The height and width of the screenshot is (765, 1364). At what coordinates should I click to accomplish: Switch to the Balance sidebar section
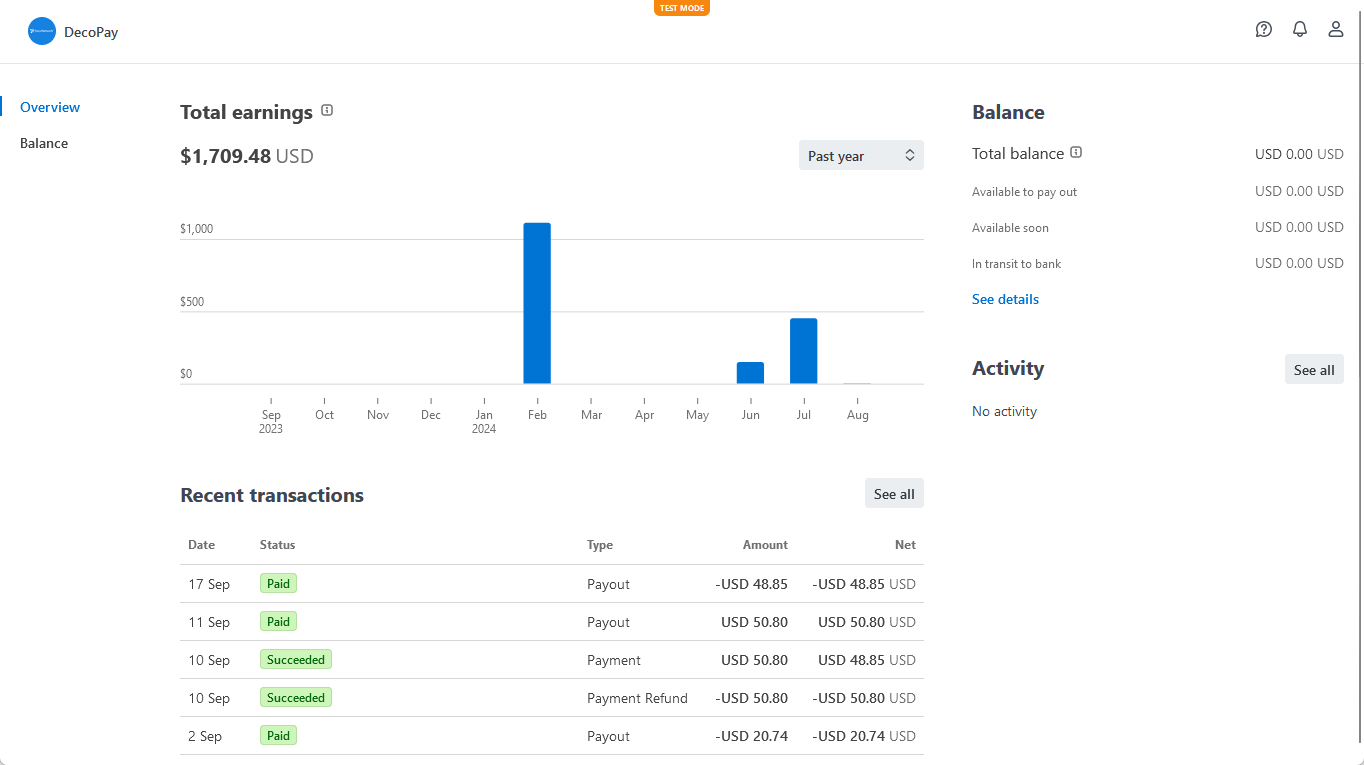click(43, 142)
